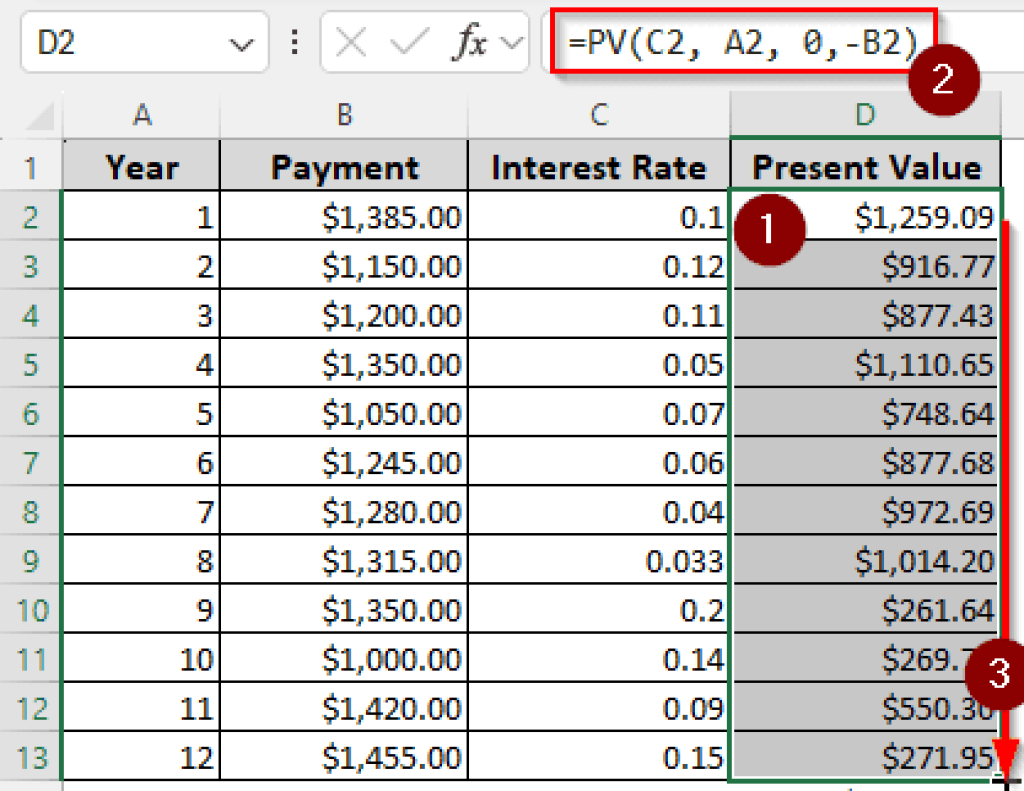Click the Interest Rate header cell
1024x791 pixels.
(597, 166)
